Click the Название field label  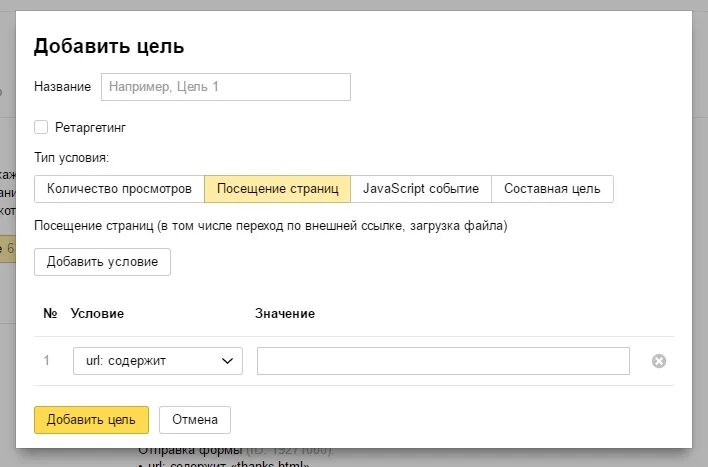click(x=62, y=87)
